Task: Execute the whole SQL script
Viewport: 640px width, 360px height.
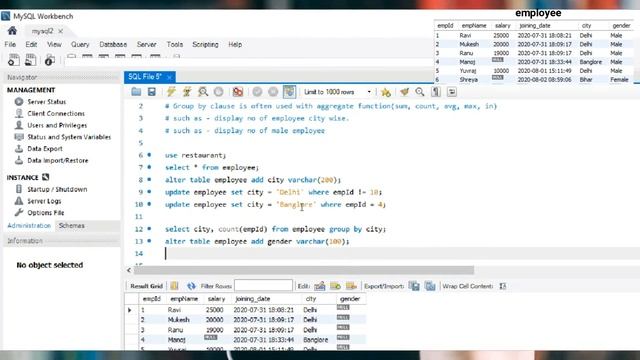Action: coord(171,92)
